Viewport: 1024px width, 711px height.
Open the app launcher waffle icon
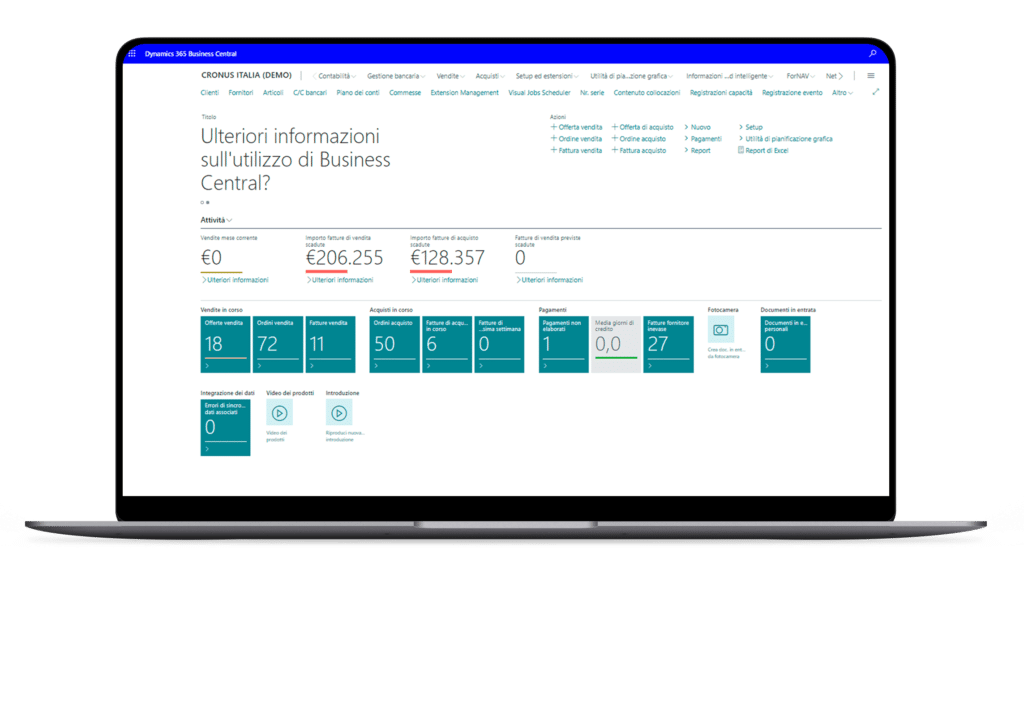pos(132,53)
